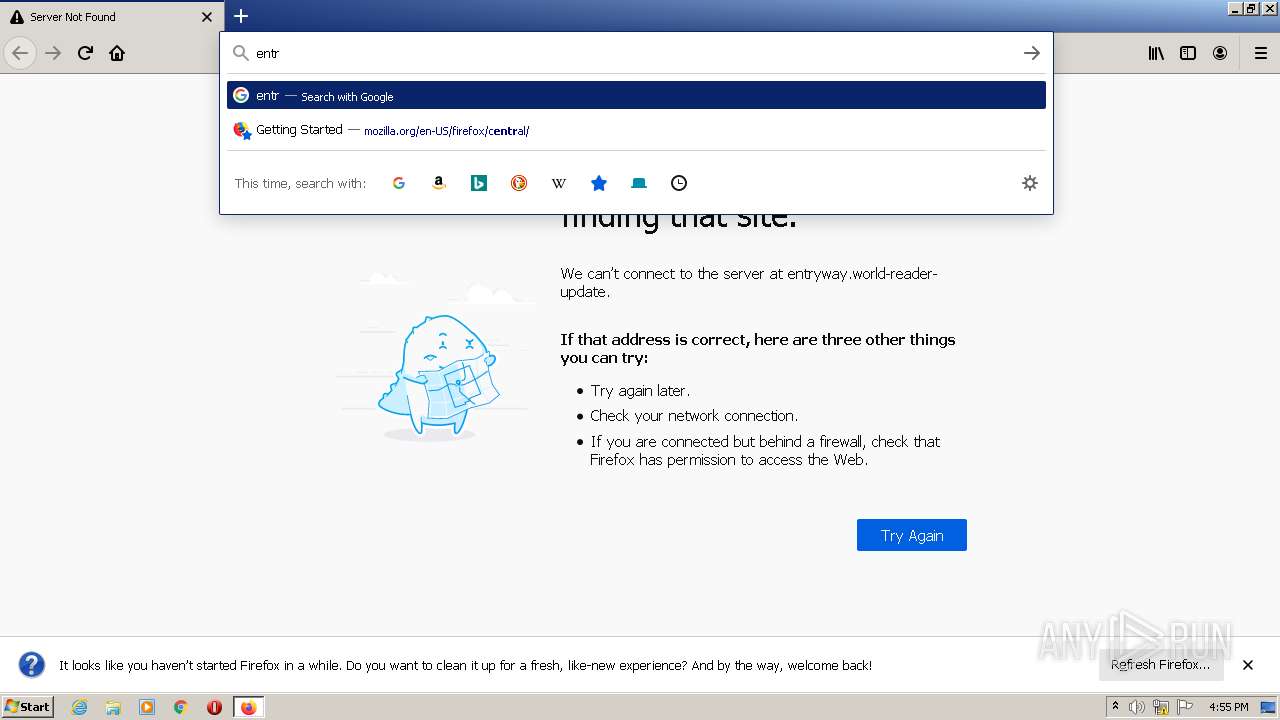Click the Try Again button
1280x720 pixels.
pos(912,535)
